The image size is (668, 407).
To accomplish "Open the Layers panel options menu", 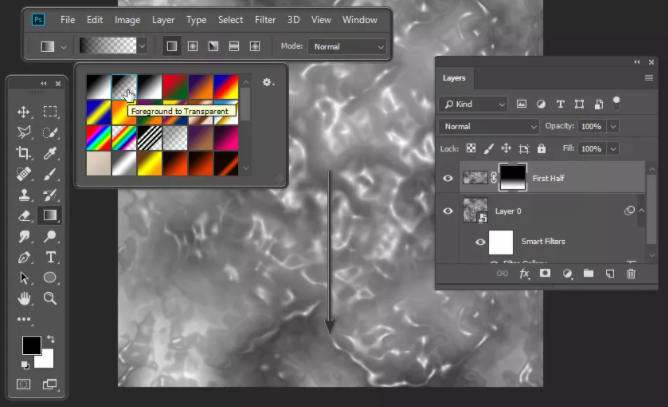I will click(648, 78).
